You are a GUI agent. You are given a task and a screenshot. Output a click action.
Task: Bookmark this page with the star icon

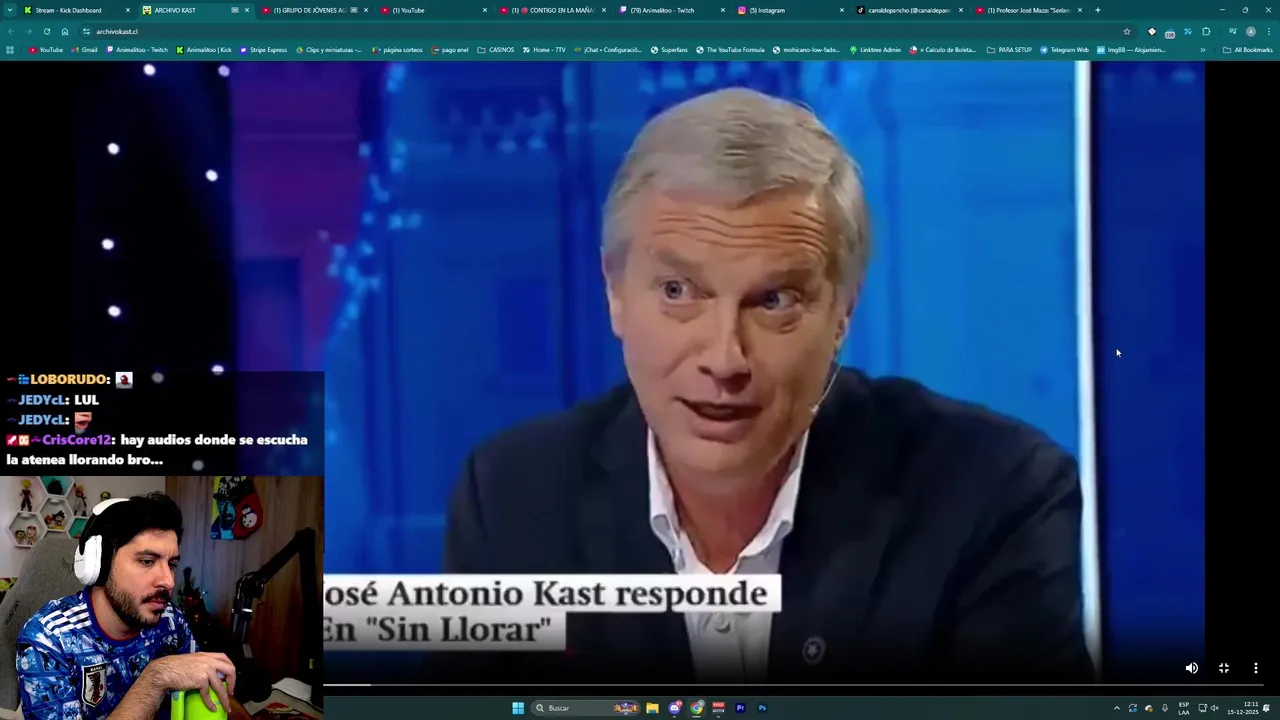[1127, 31]
